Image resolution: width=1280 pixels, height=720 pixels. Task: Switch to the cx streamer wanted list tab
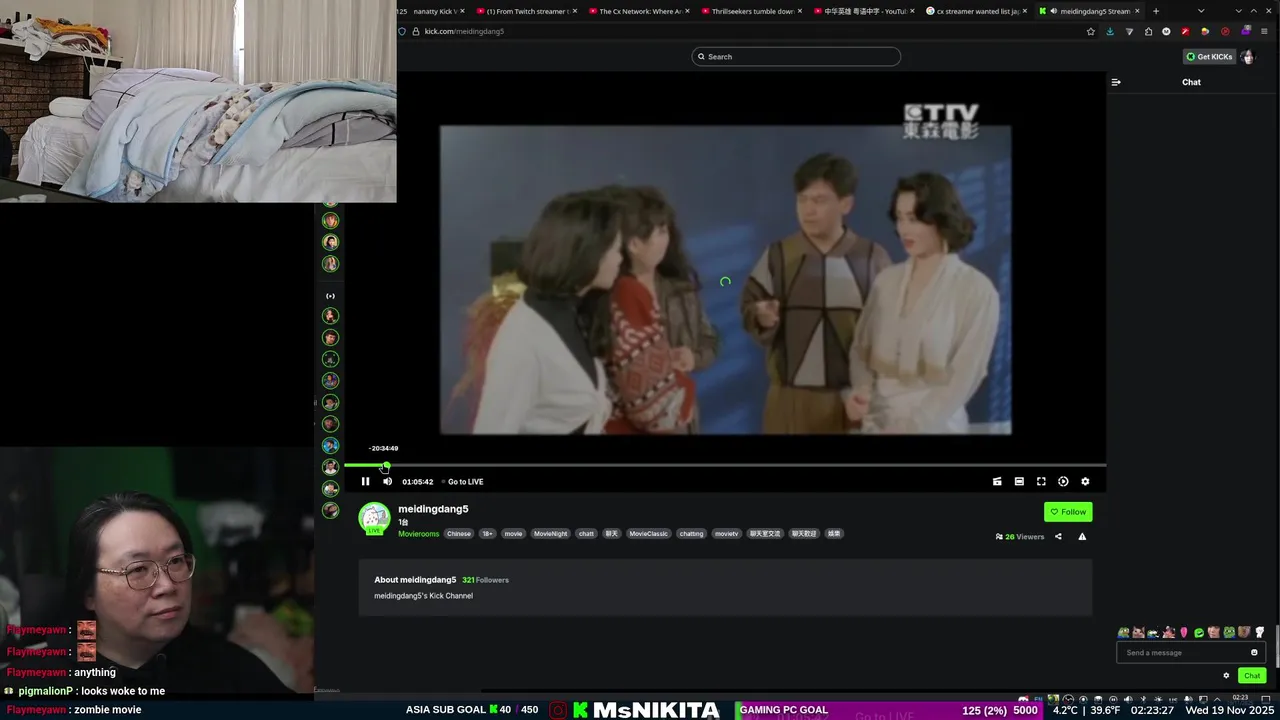coord(978,11)
